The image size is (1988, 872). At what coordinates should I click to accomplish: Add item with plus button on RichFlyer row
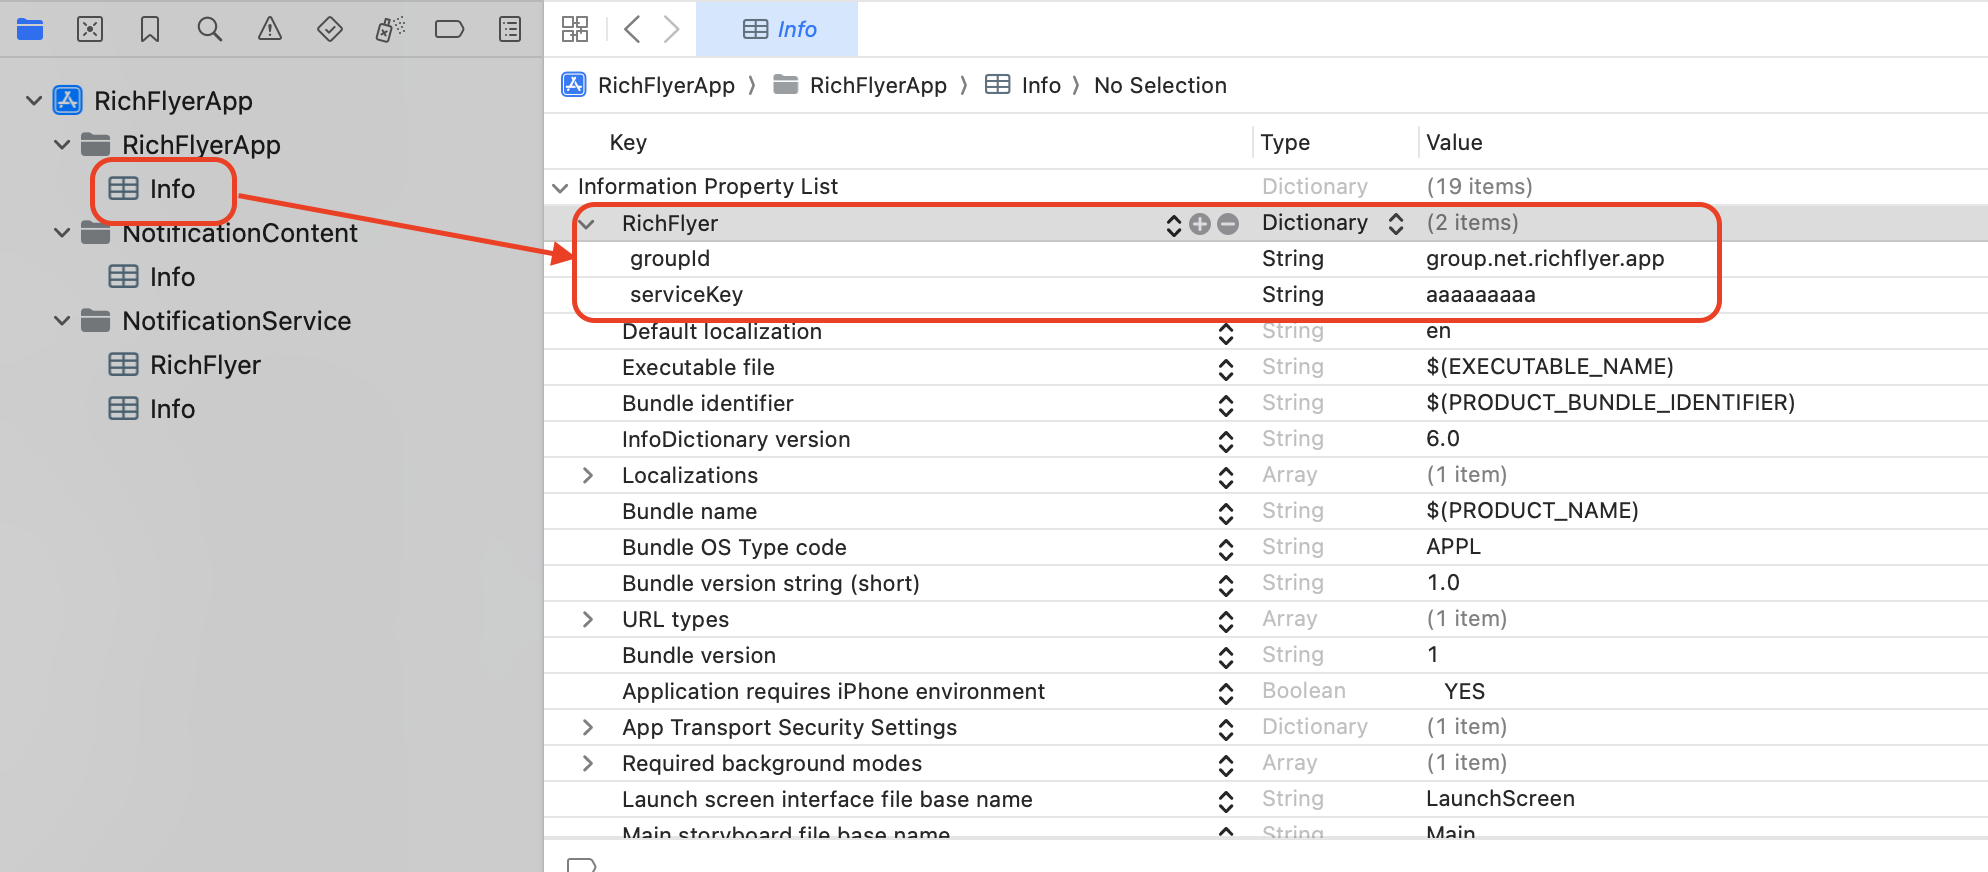pyautogui.click(x=1200, y=224)
